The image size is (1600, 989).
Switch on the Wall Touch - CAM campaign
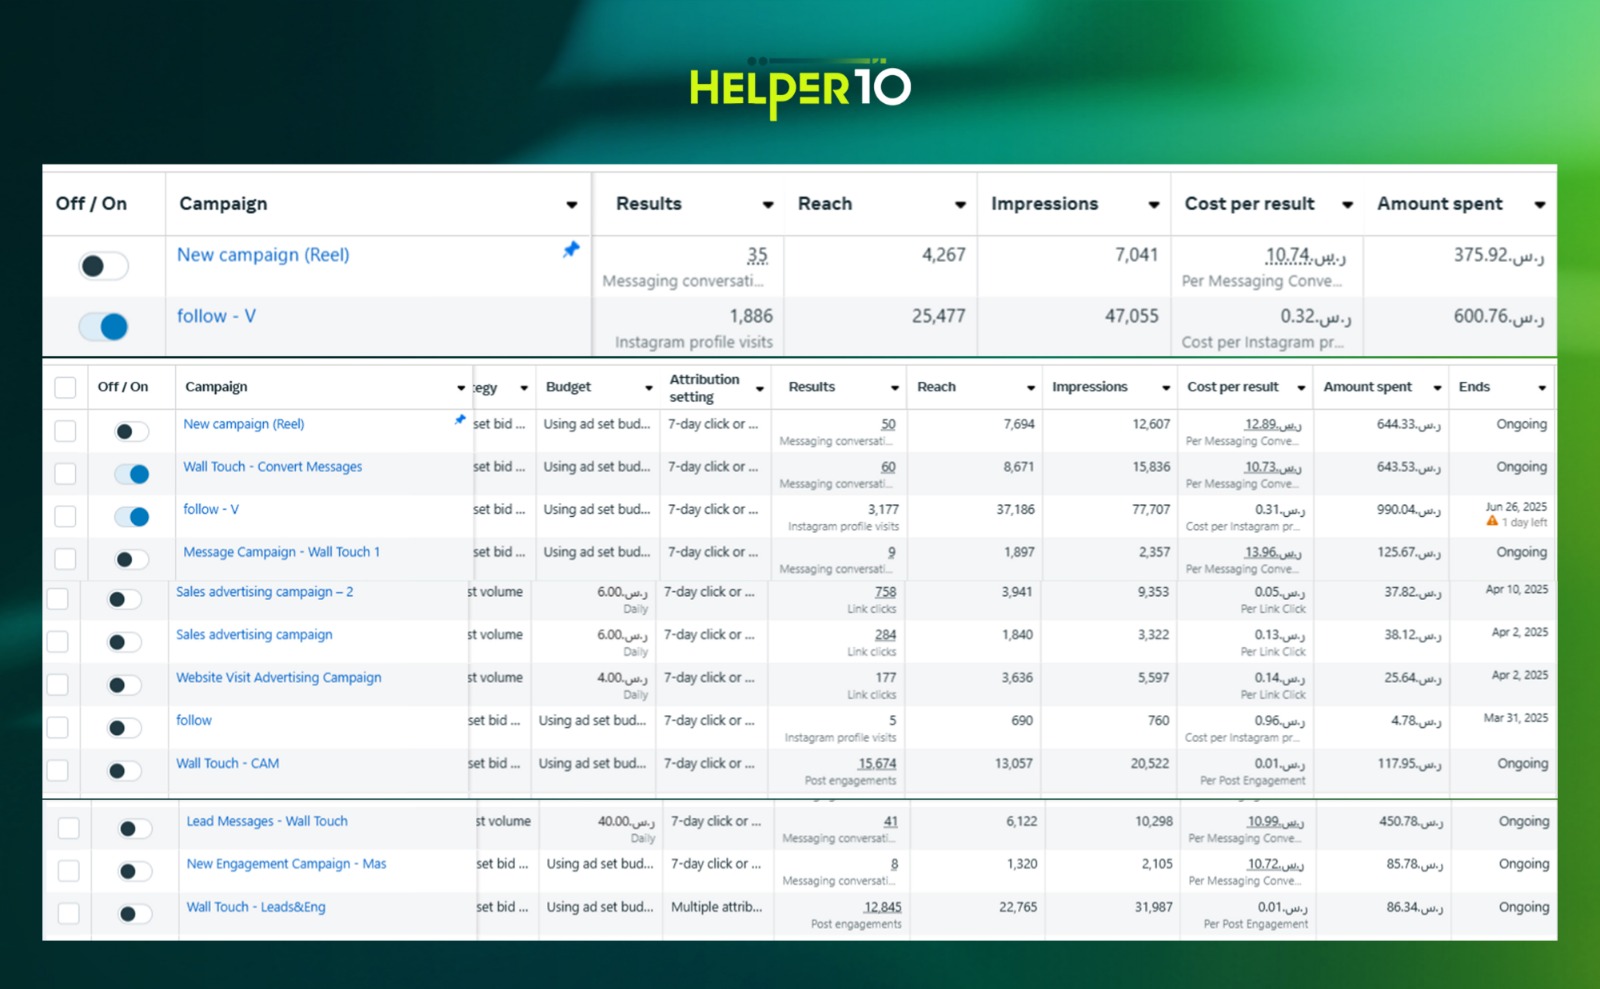tap(125, 771)
